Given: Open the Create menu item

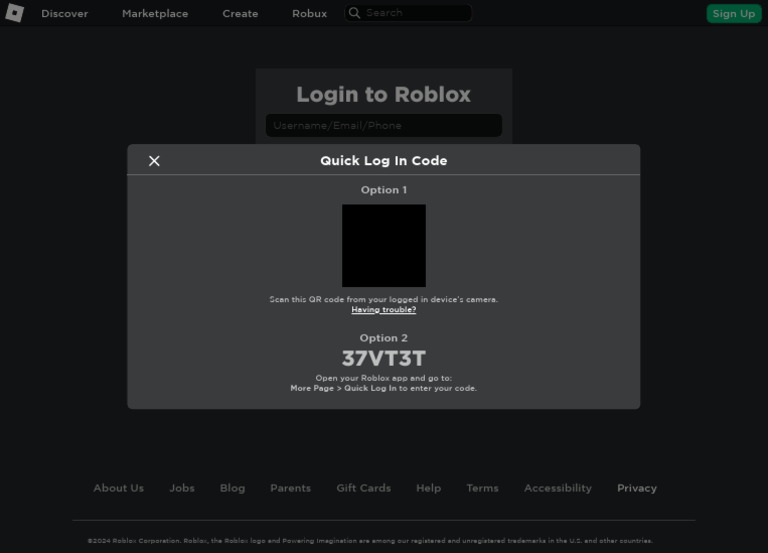Looking at the screenshot, I should pyautogui.click(x=240, y=13).
